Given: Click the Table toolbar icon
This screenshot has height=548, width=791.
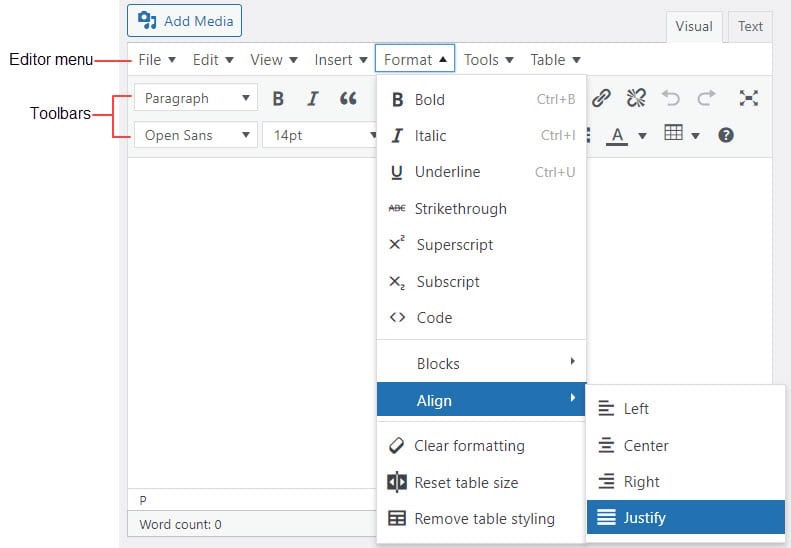Looking at the screenshot, I should 673,133.
